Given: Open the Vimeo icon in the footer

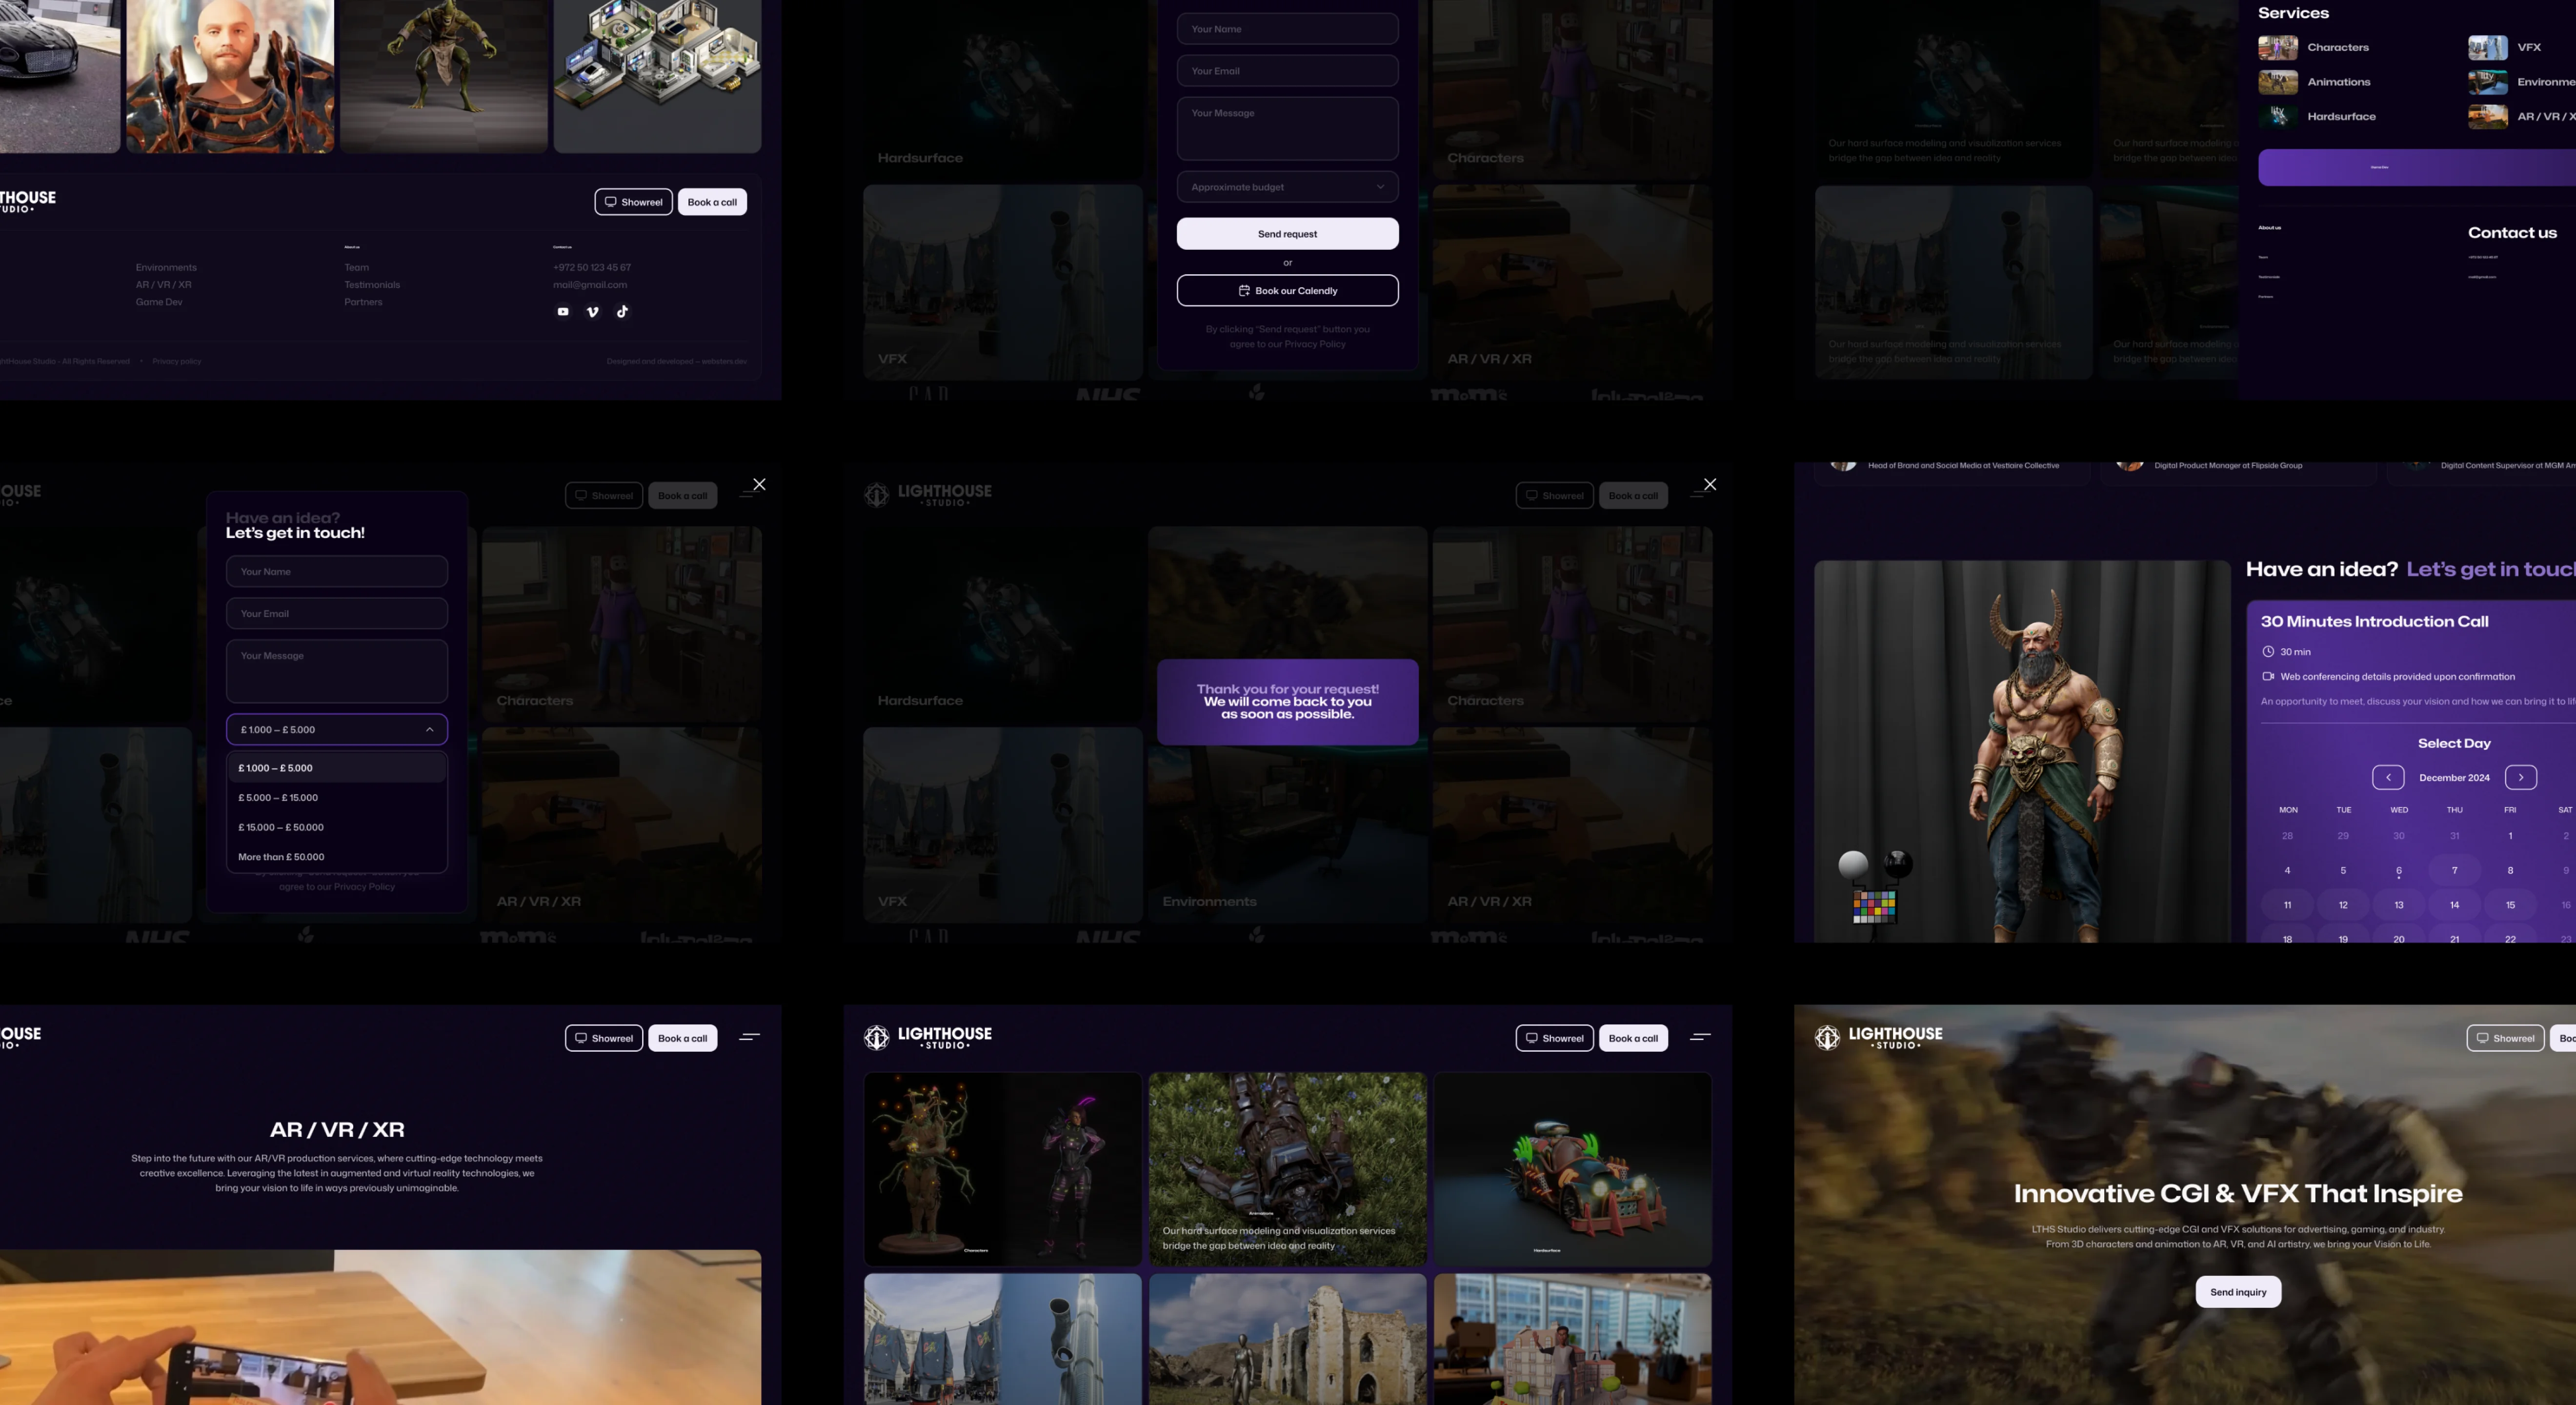Looking at the screenshot, I should (x=593, y=312).
